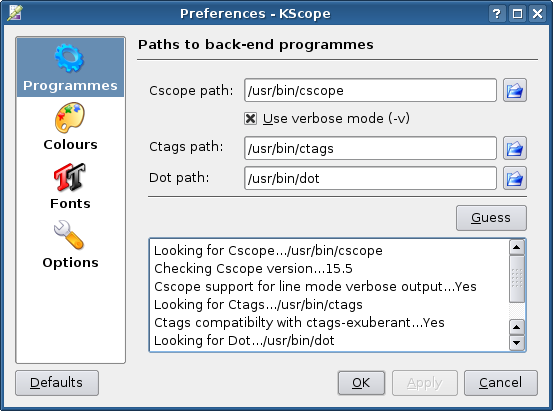Click the Defaults button
Viewport: 553px width, 411px height.
pyautogui.click(x=57, y=383)
